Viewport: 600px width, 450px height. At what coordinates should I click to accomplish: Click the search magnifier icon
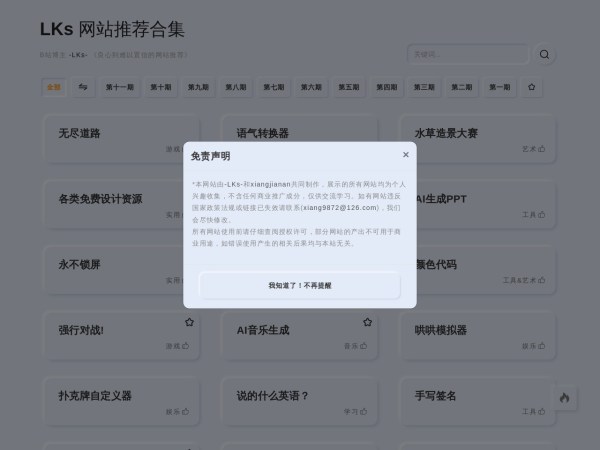[x=544, y=55]
